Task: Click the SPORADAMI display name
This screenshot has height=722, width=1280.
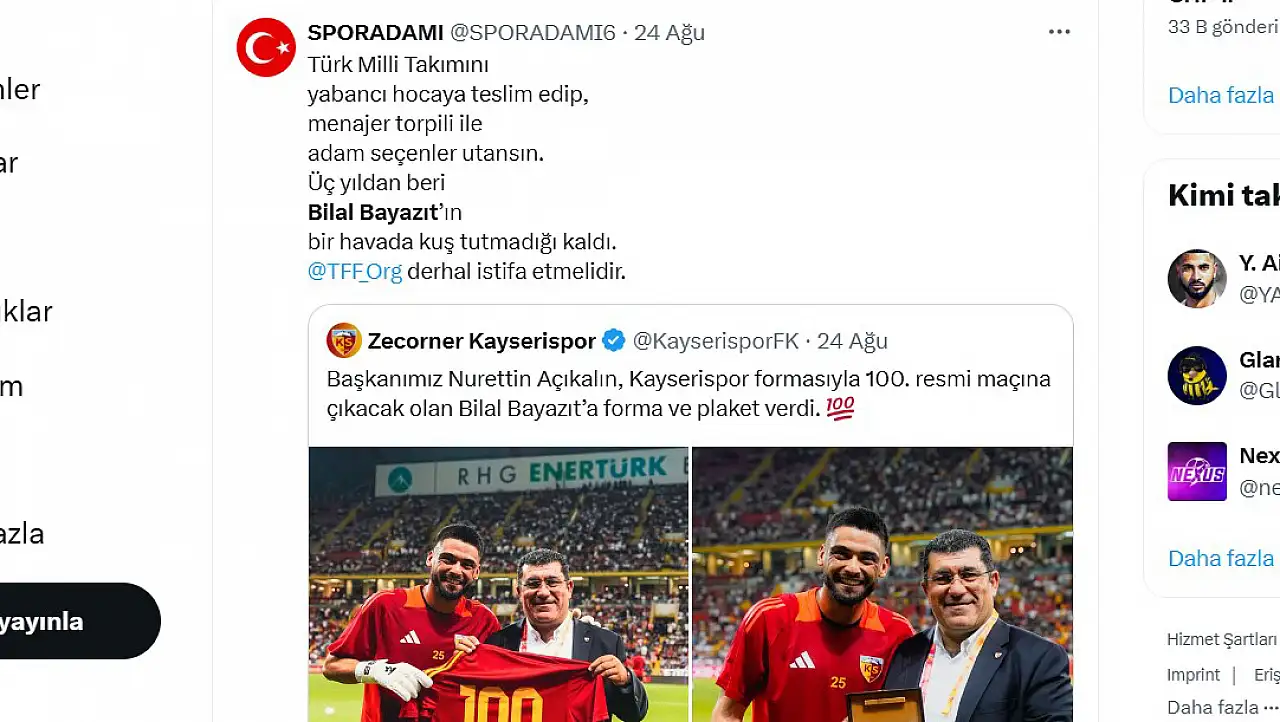Action: [x=375, y=32]
